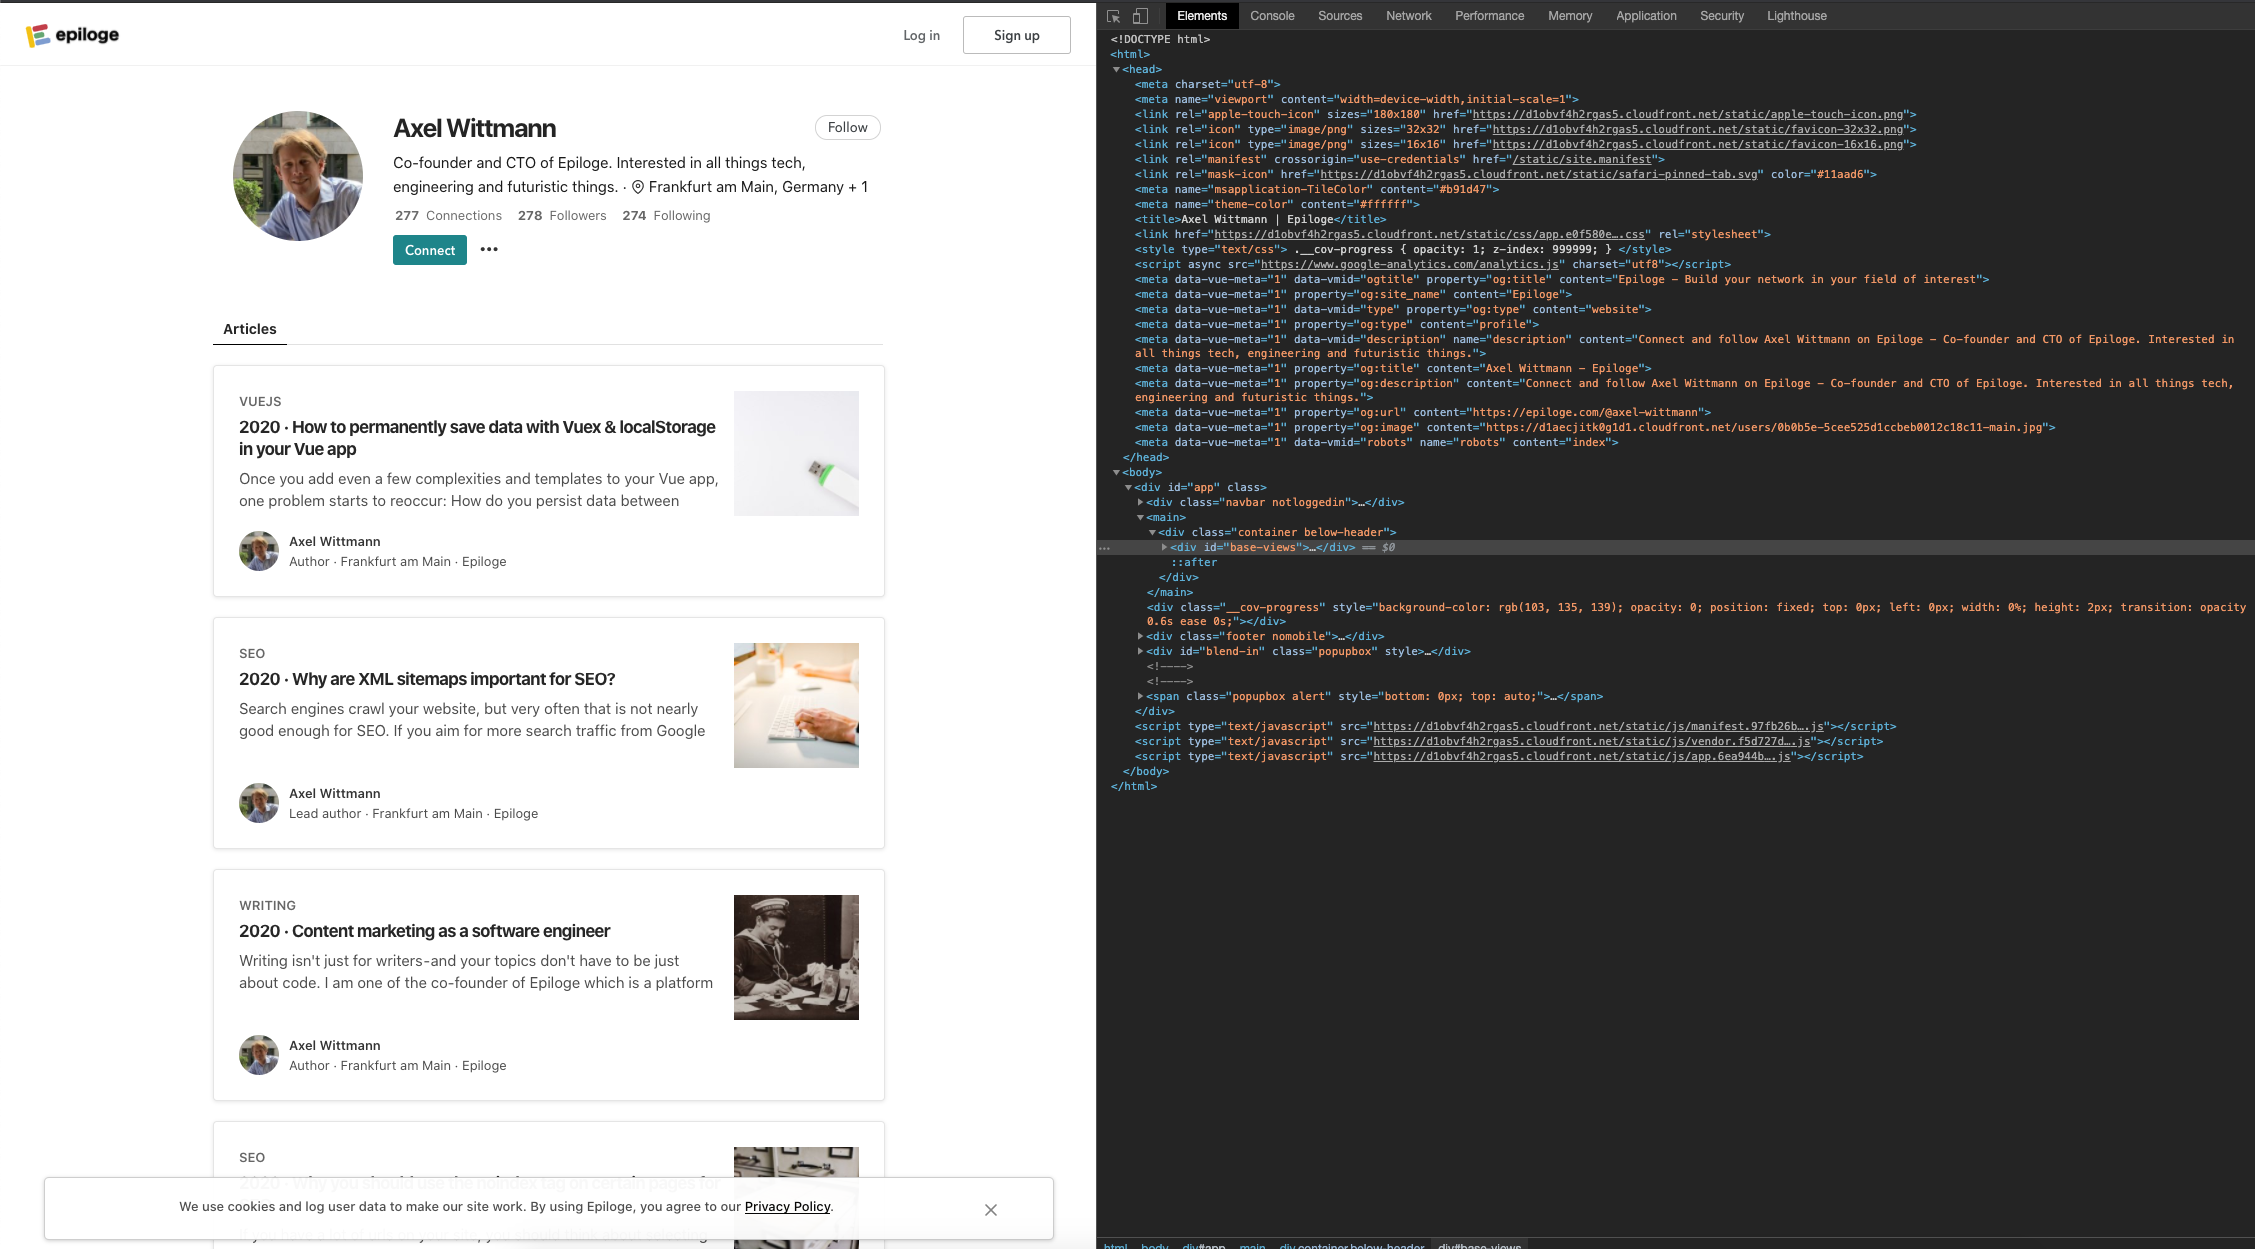Click author avatar in the Vuex article card

pos(259,551)
